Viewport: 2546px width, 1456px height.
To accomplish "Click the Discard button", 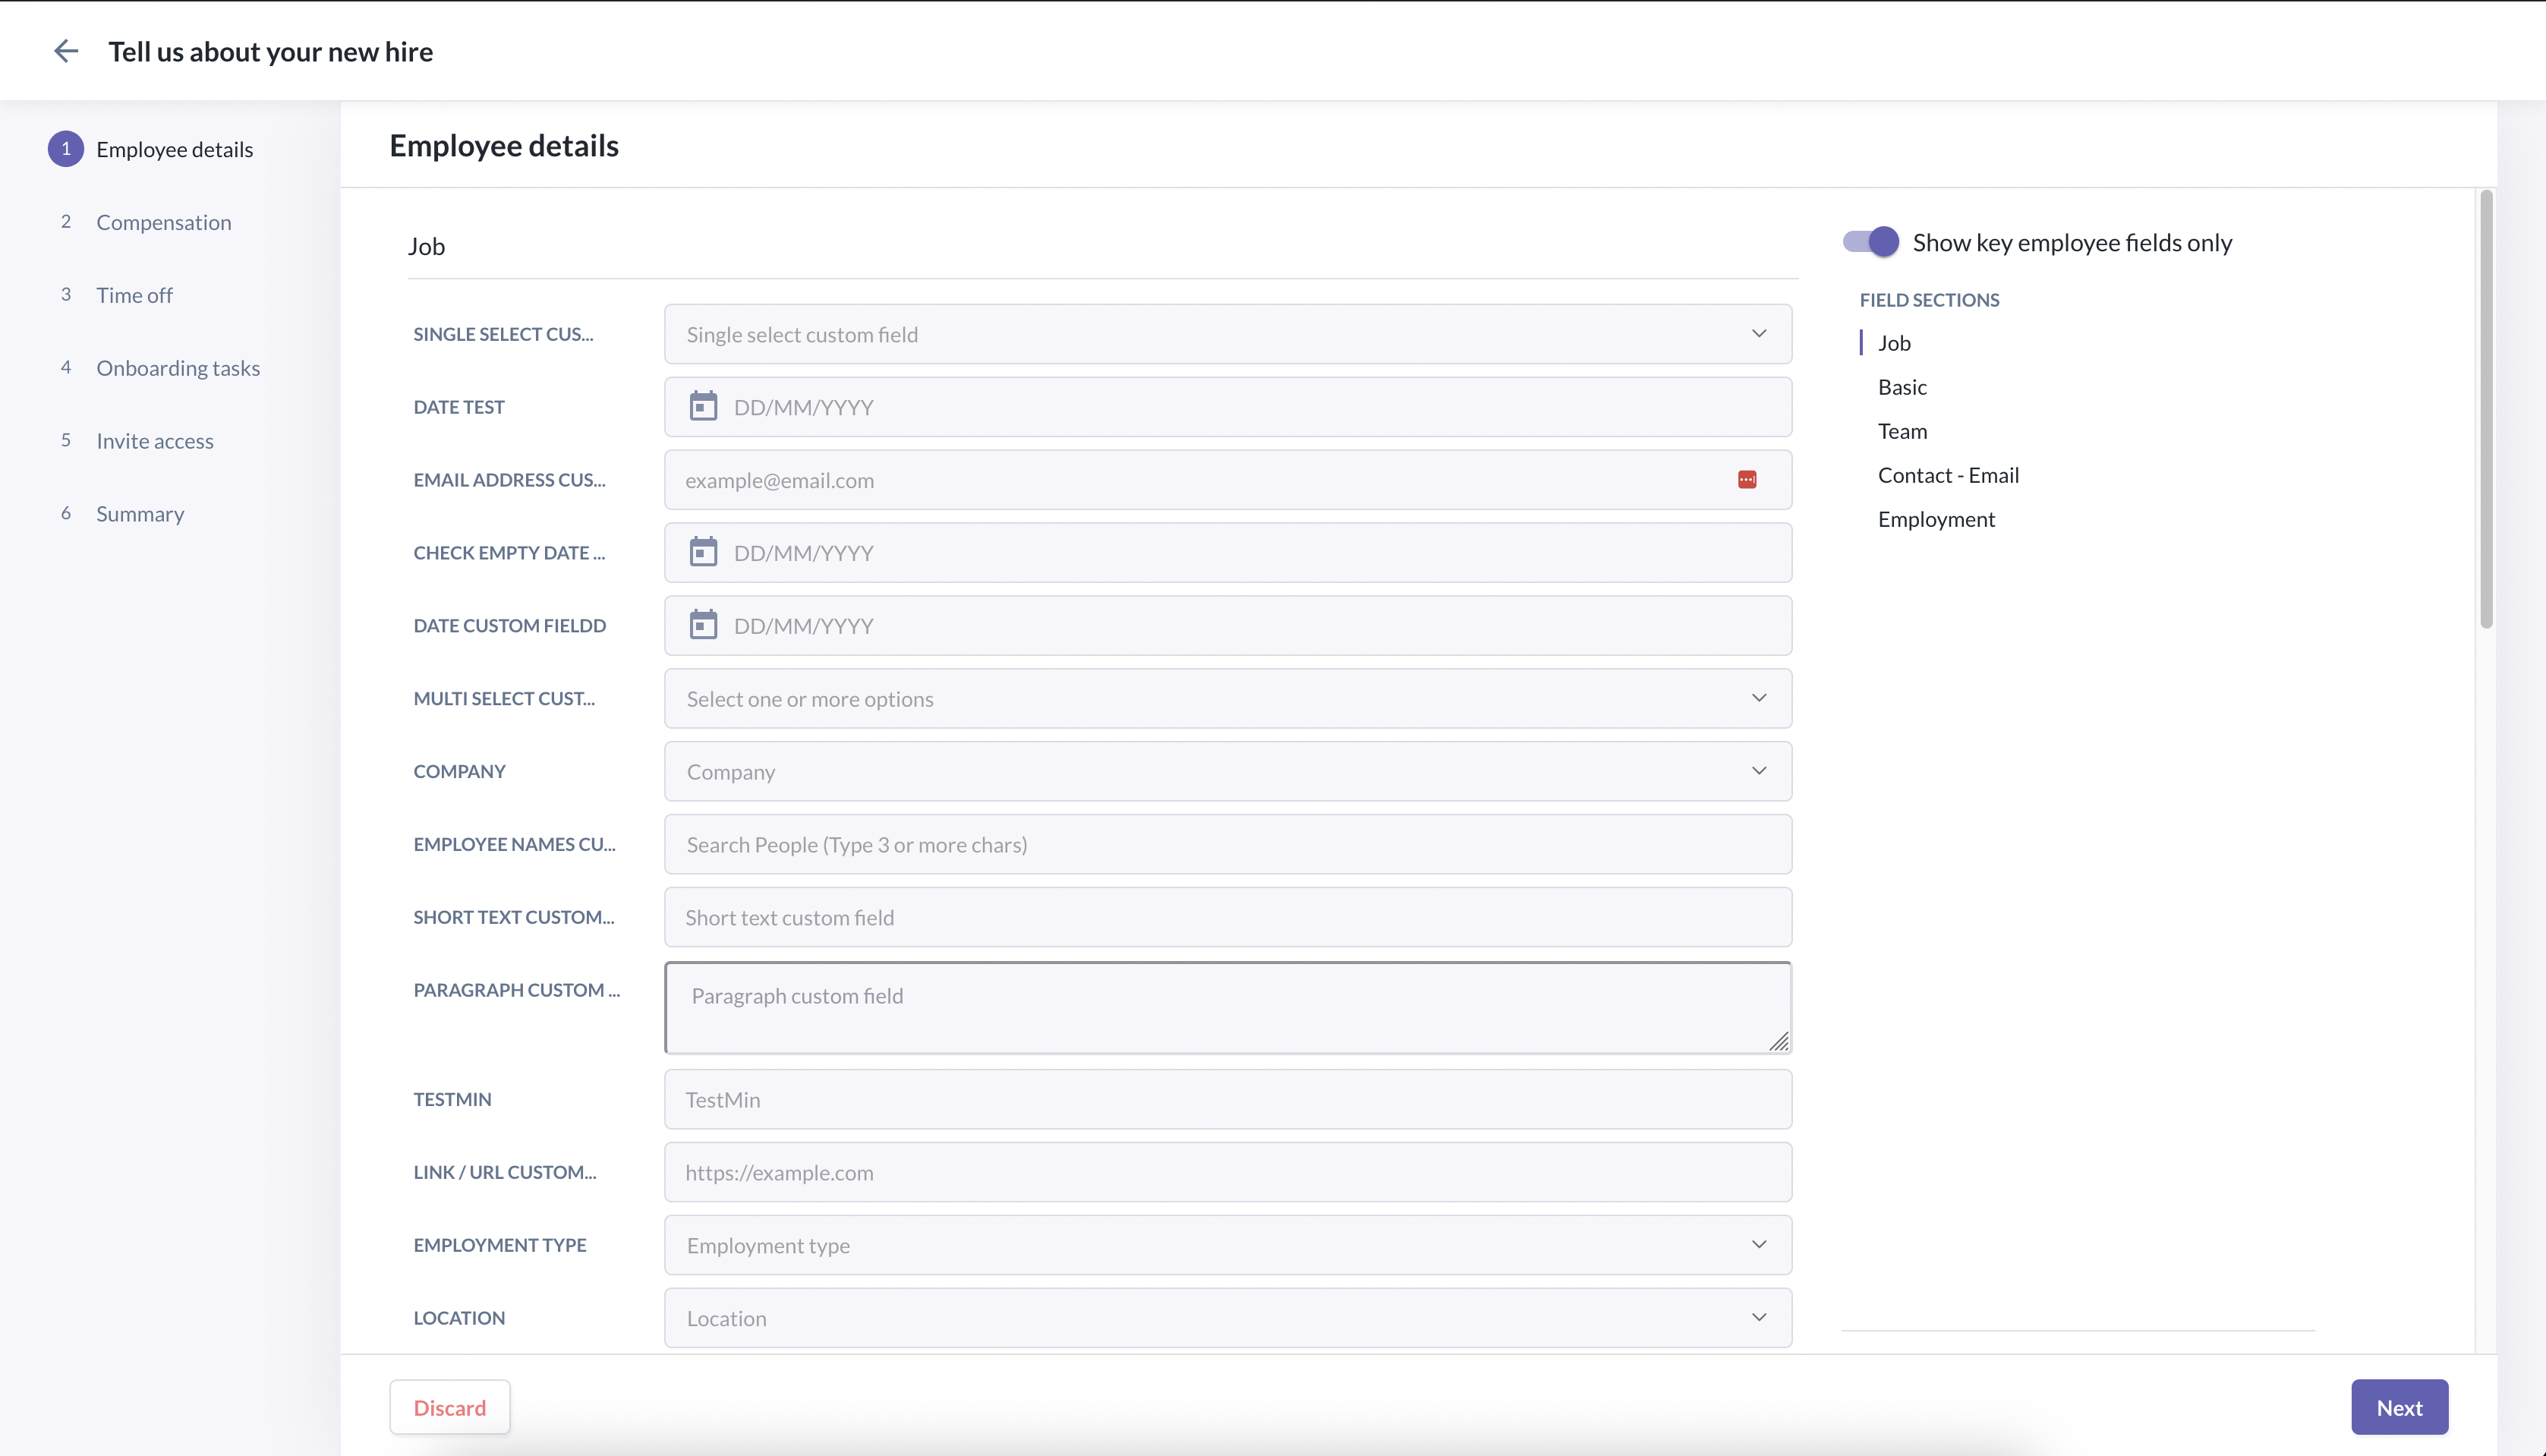I will [450, 1407].
